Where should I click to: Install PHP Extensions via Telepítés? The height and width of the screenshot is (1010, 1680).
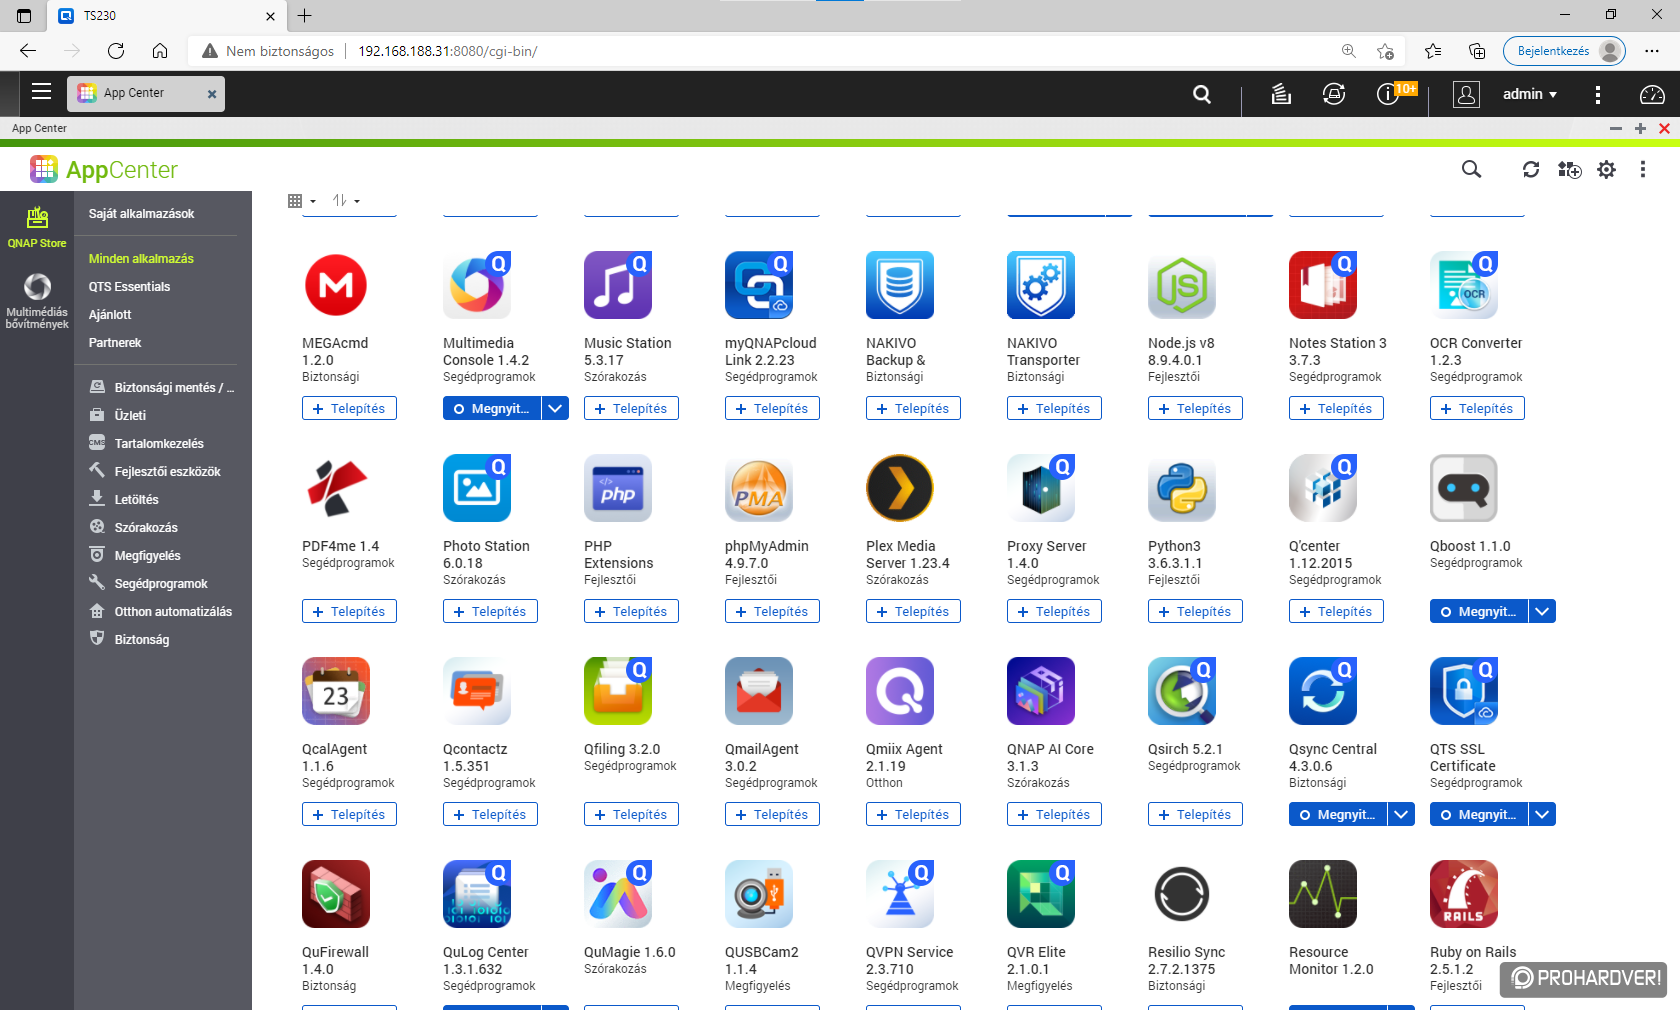pos(631,611)
